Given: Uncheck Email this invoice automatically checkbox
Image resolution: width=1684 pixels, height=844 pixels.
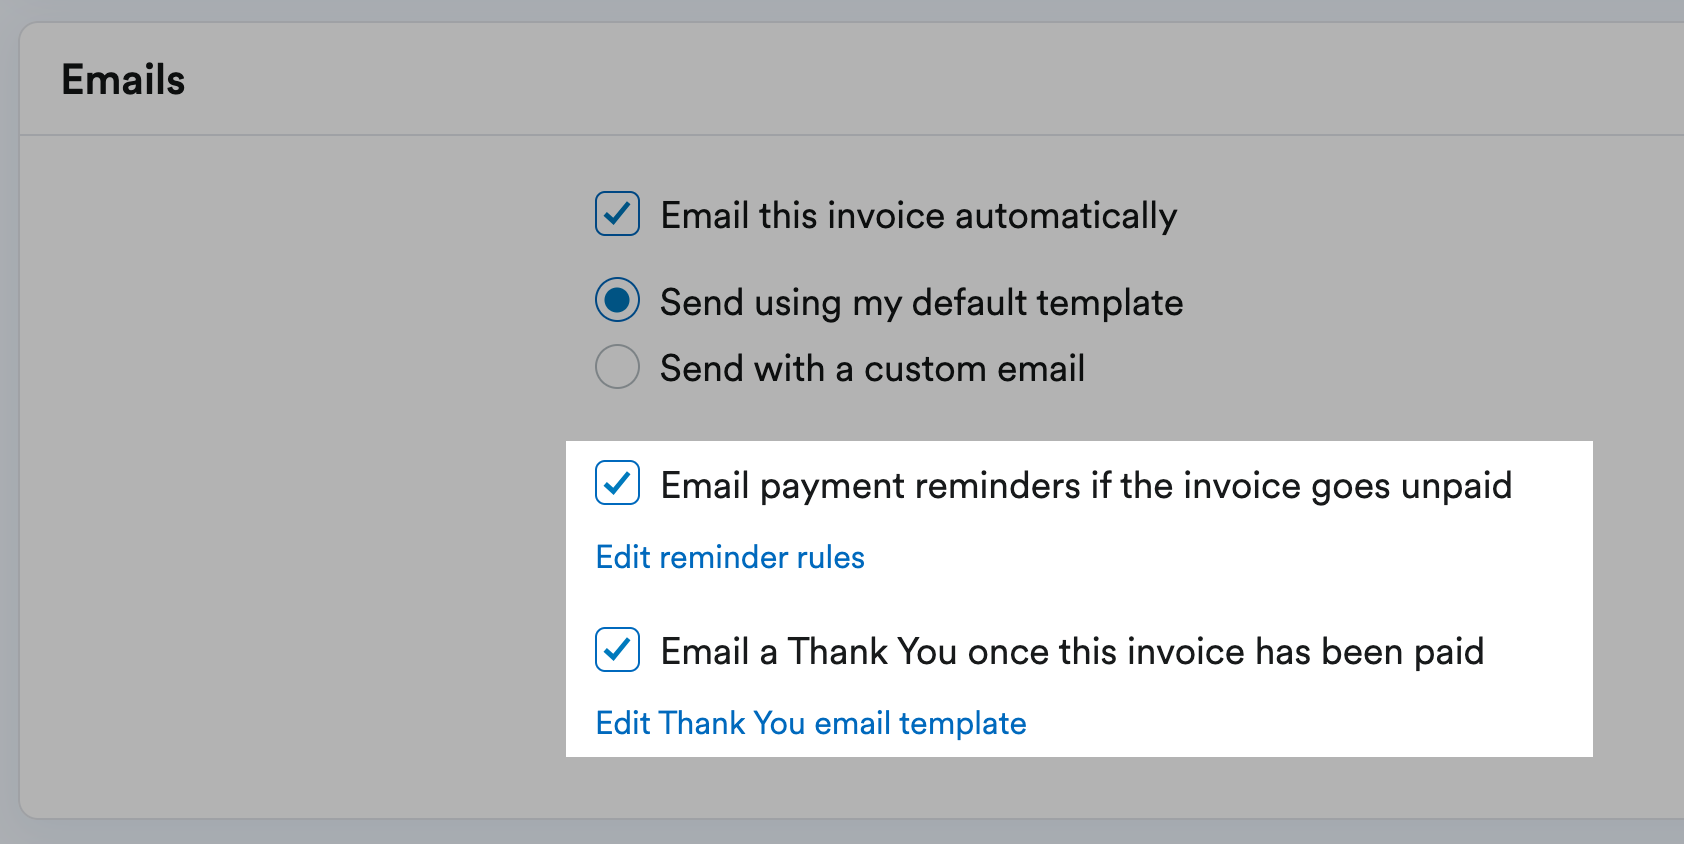Looking at the screenshot, I should click(x=617, y=214).
